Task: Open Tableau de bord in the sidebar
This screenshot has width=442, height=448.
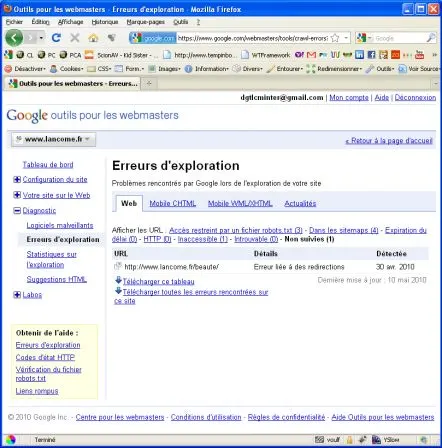Action: click(x=48, y=165)
